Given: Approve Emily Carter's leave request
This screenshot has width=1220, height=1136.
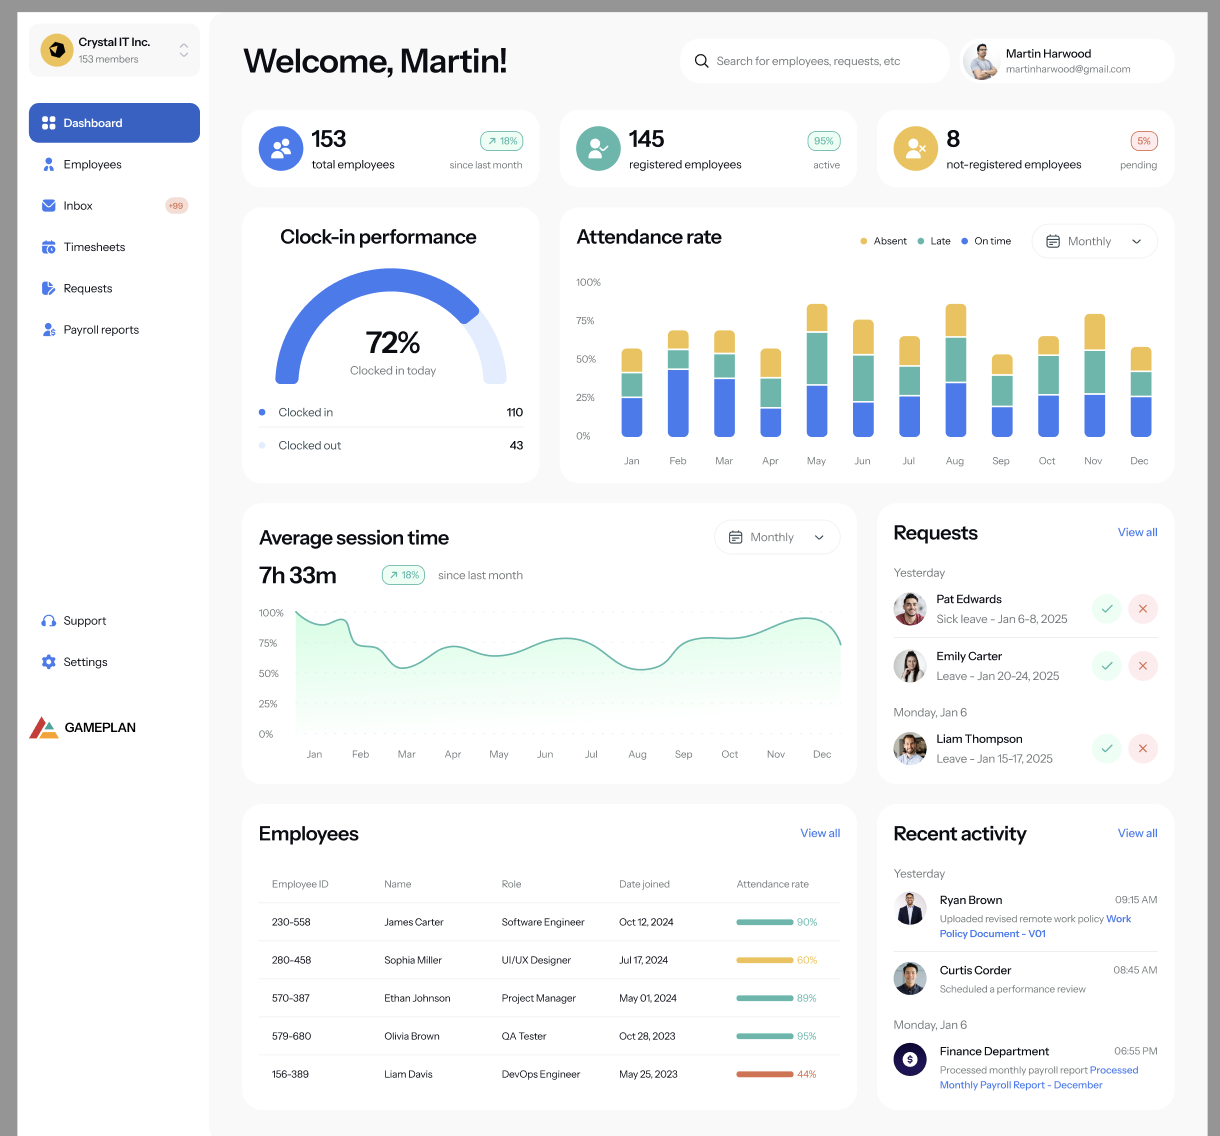Looking at the screenshot, I should (1106, 666).
